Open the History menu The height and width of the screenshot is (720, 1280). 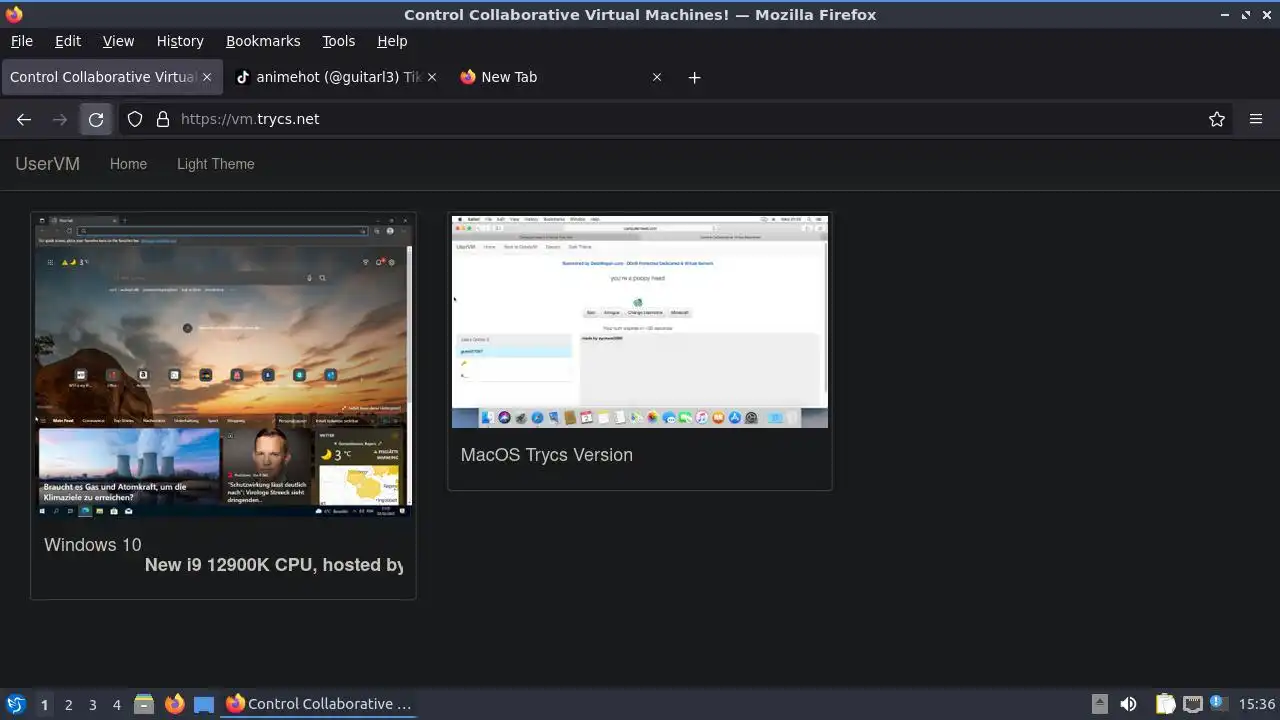coord(180,41)
